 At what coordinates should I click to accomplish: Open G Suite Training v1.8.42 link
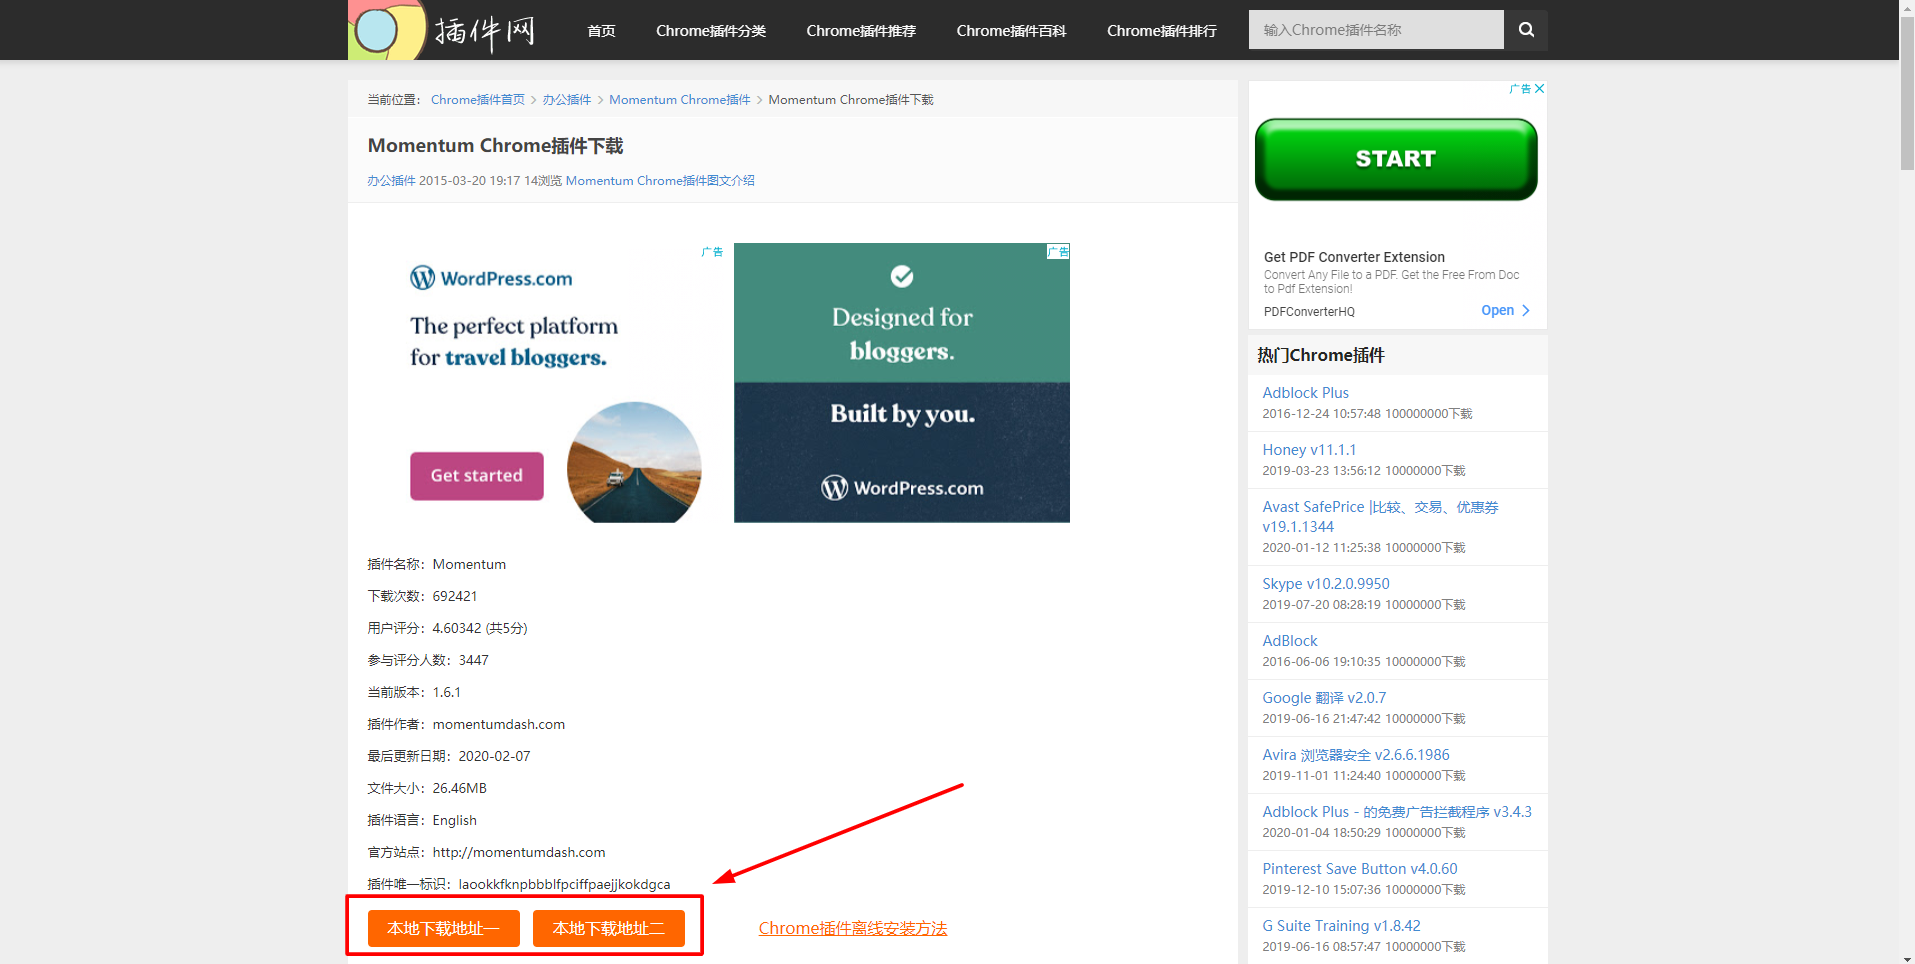pos(1341,926)
